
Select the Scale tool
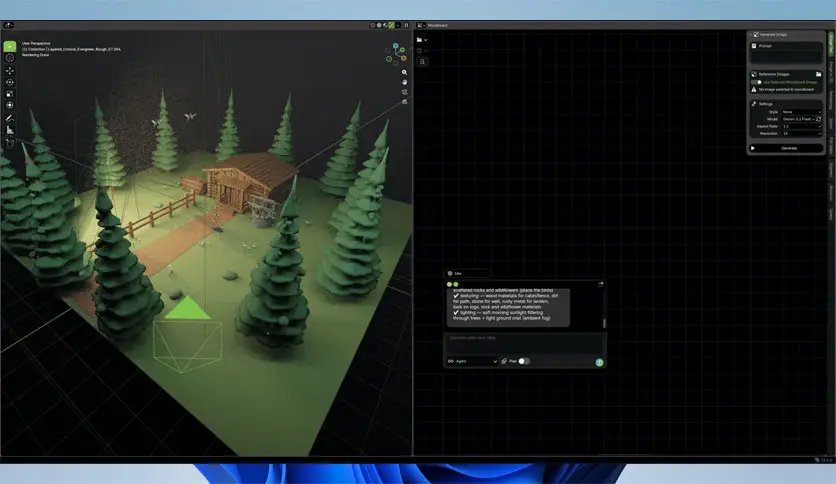[x=10, y=94]
